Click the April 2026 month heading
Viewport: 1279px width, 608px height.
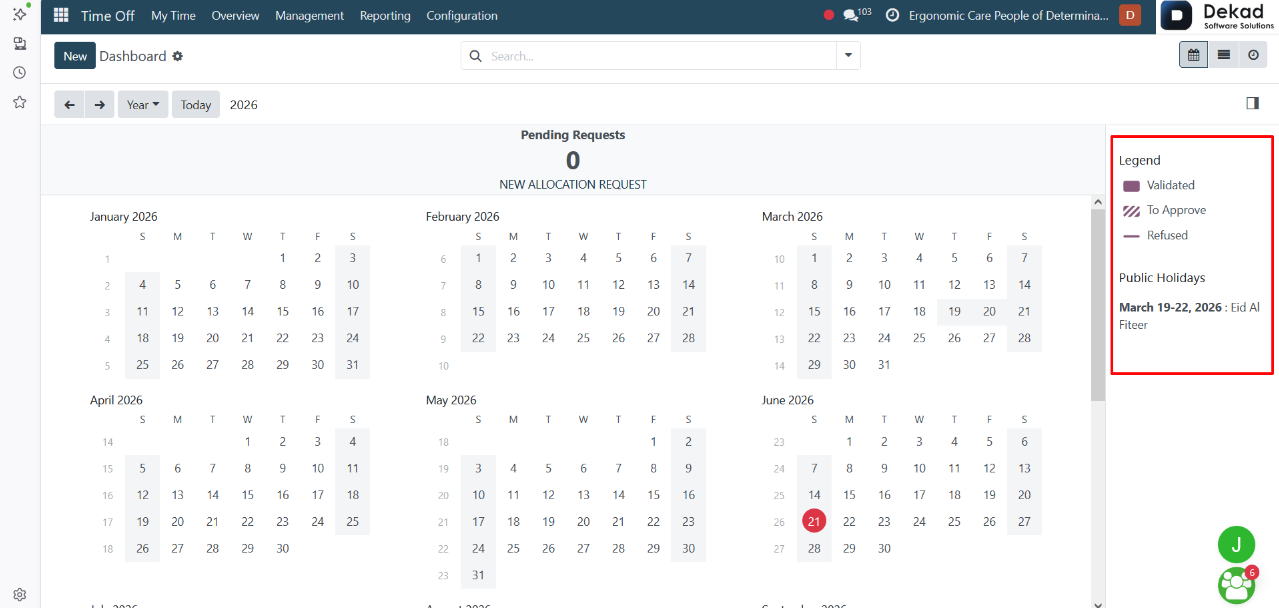116,400
